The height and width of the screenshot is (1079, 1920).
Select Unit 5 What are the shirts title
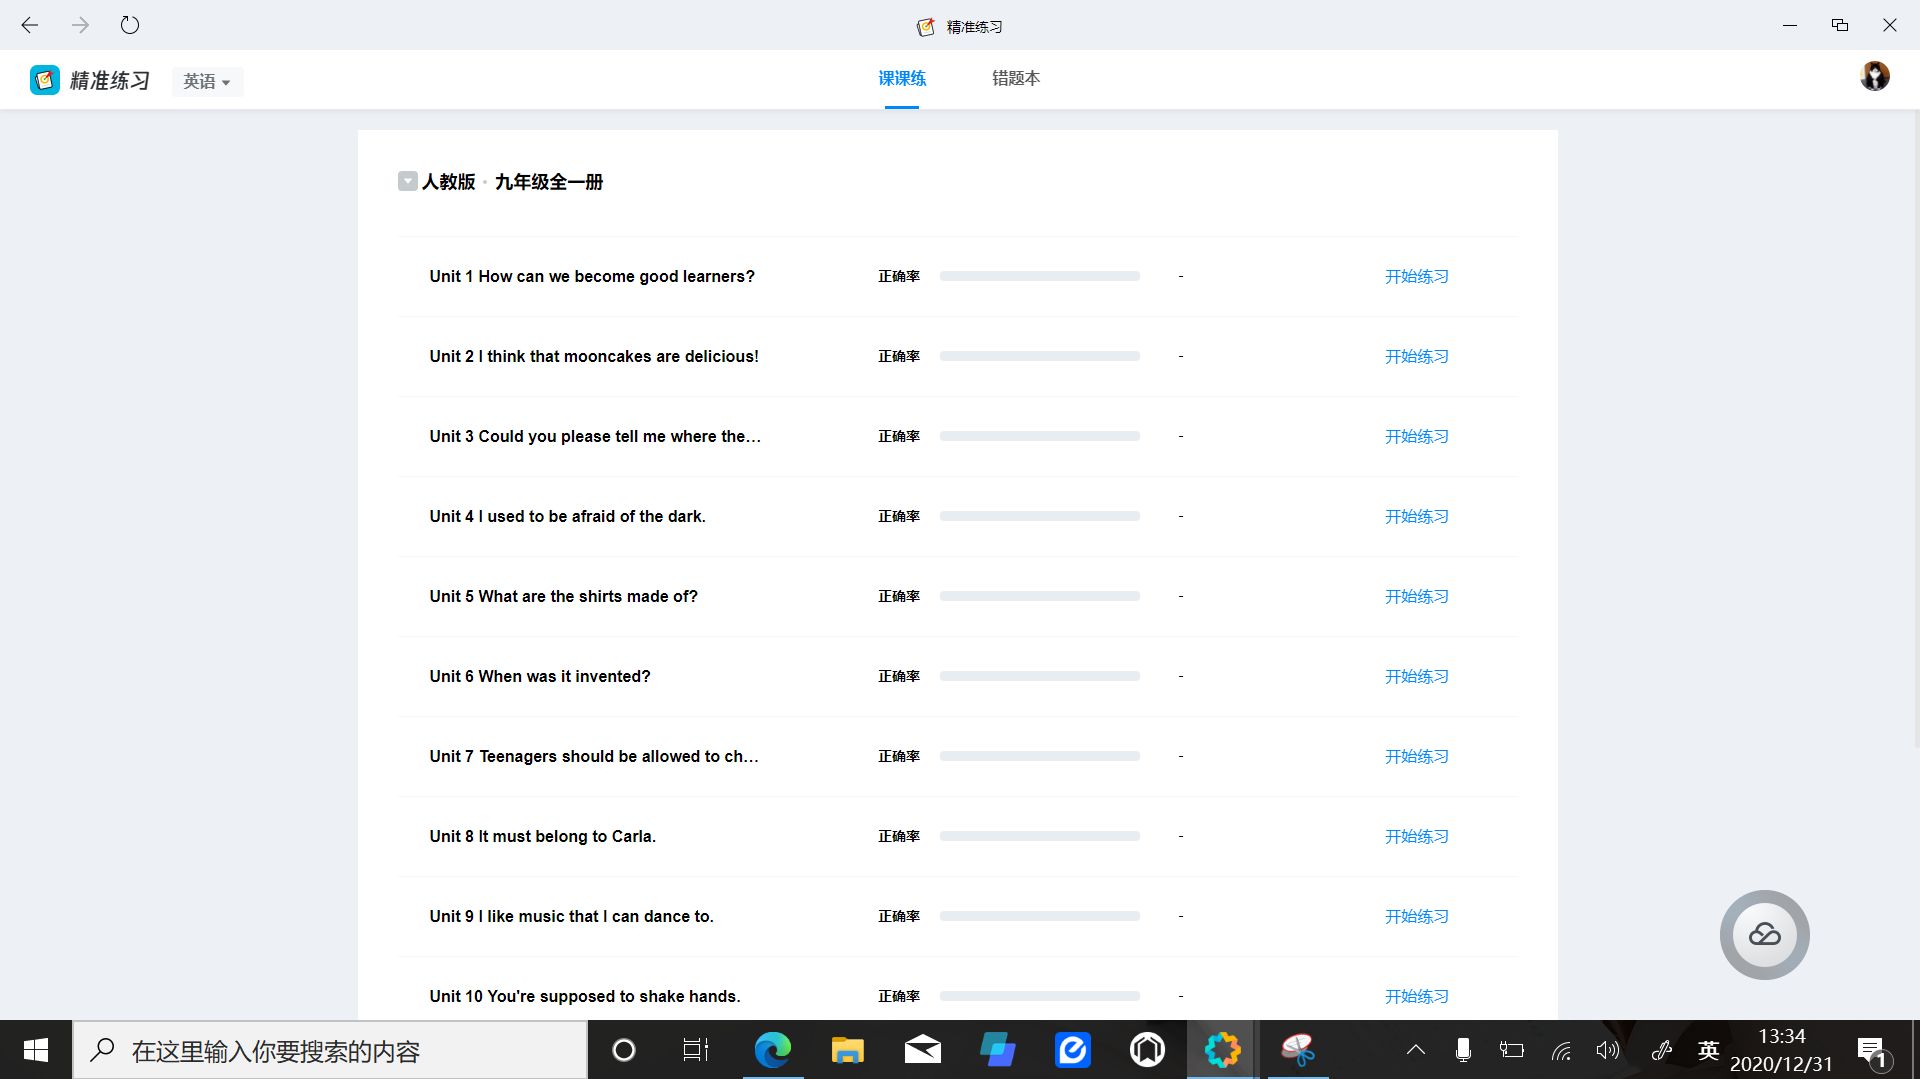coord(564,596)
